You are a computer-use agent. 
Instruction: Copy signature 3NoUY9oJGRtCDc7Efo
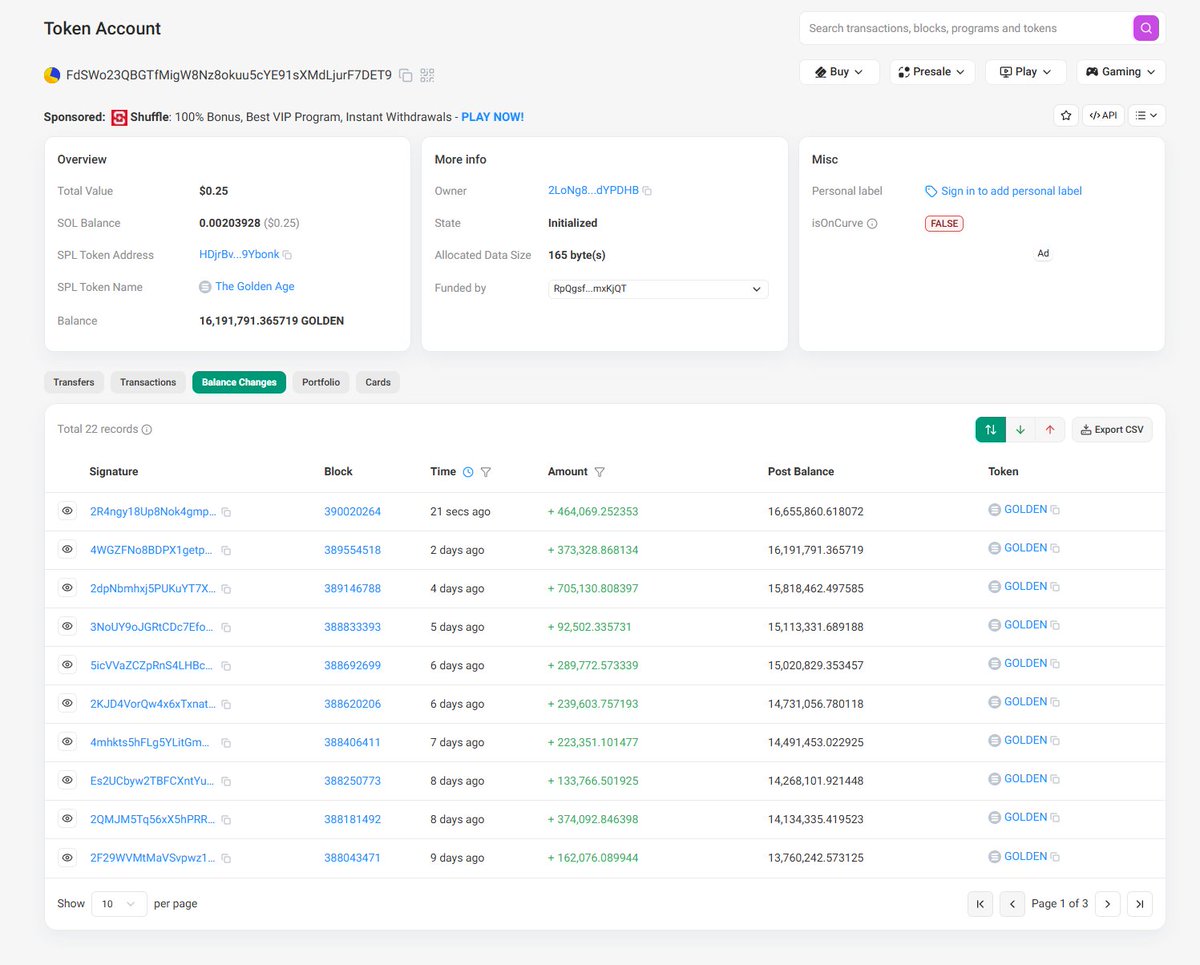226,628
